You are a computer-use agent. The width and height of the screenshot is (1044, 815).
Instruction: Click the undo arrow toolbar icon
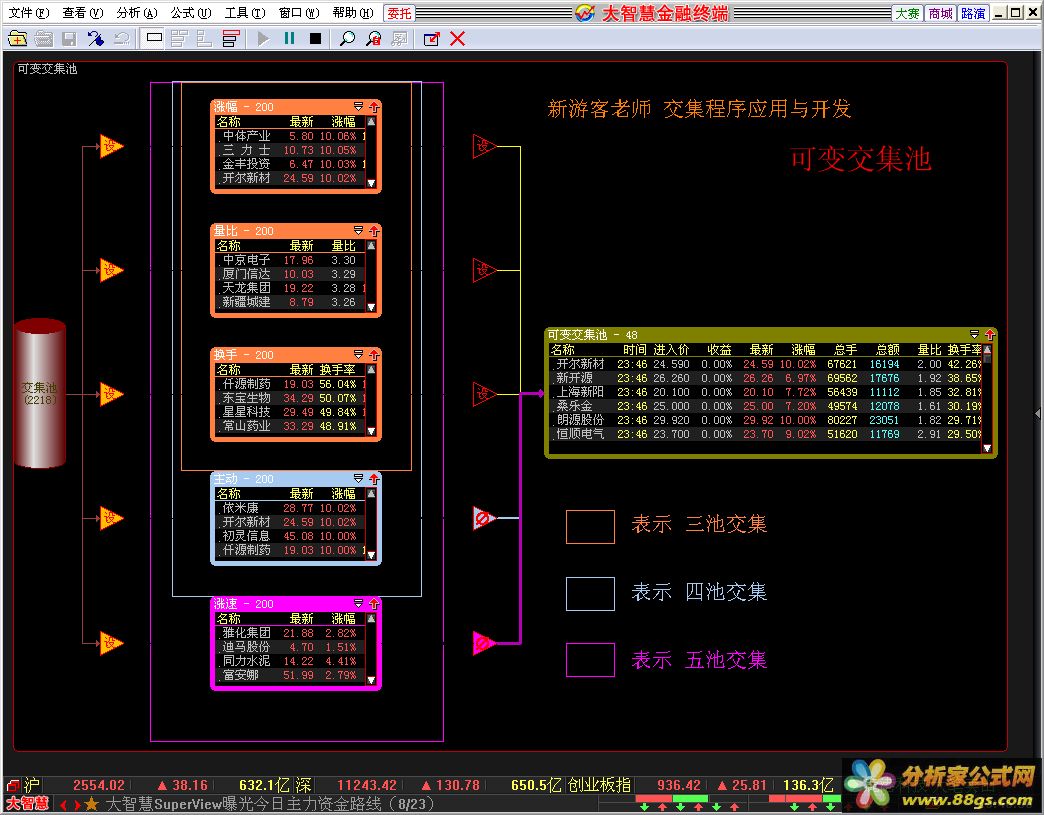click(121, 39)
